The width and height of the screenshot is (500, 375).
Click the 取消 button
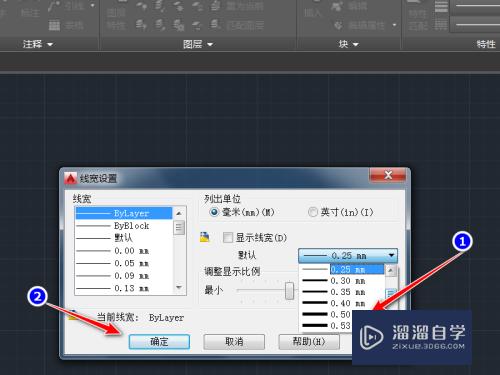pyautogui.click(x=234, y=342)
